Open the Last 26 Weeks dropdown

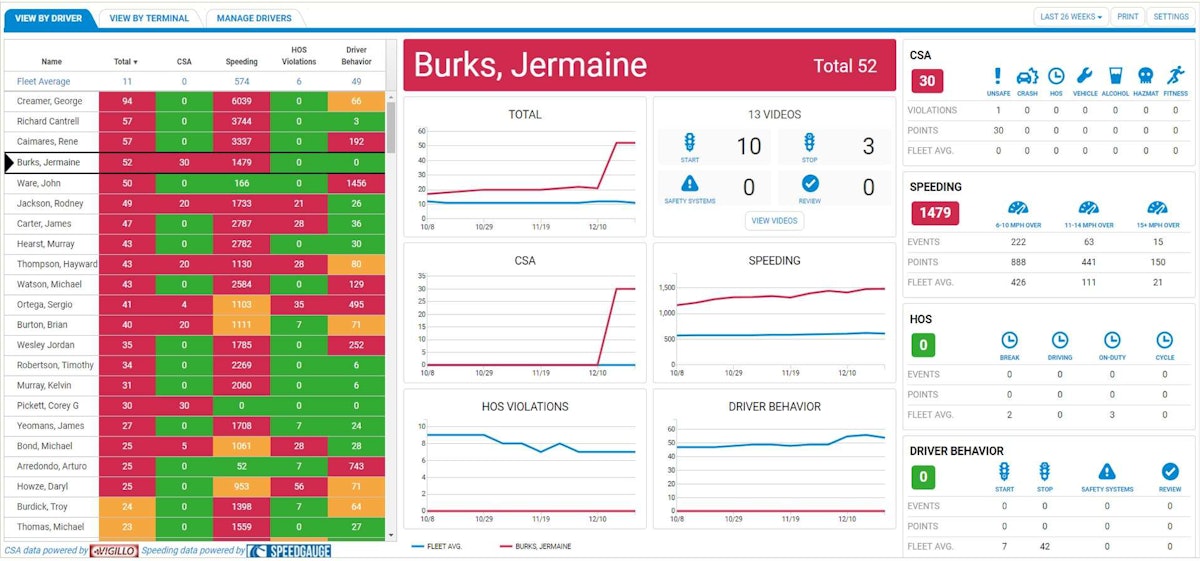(x=1071, y=17)
